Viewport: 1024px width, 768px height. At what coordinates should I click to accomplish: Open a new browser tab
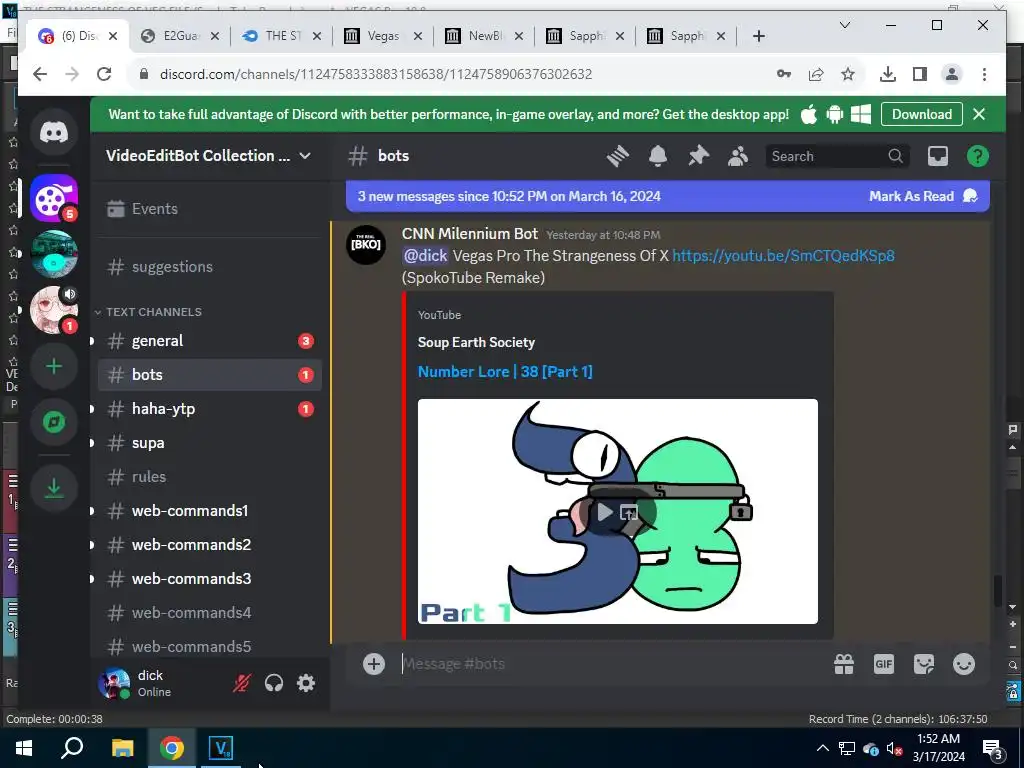click(758, 36)
